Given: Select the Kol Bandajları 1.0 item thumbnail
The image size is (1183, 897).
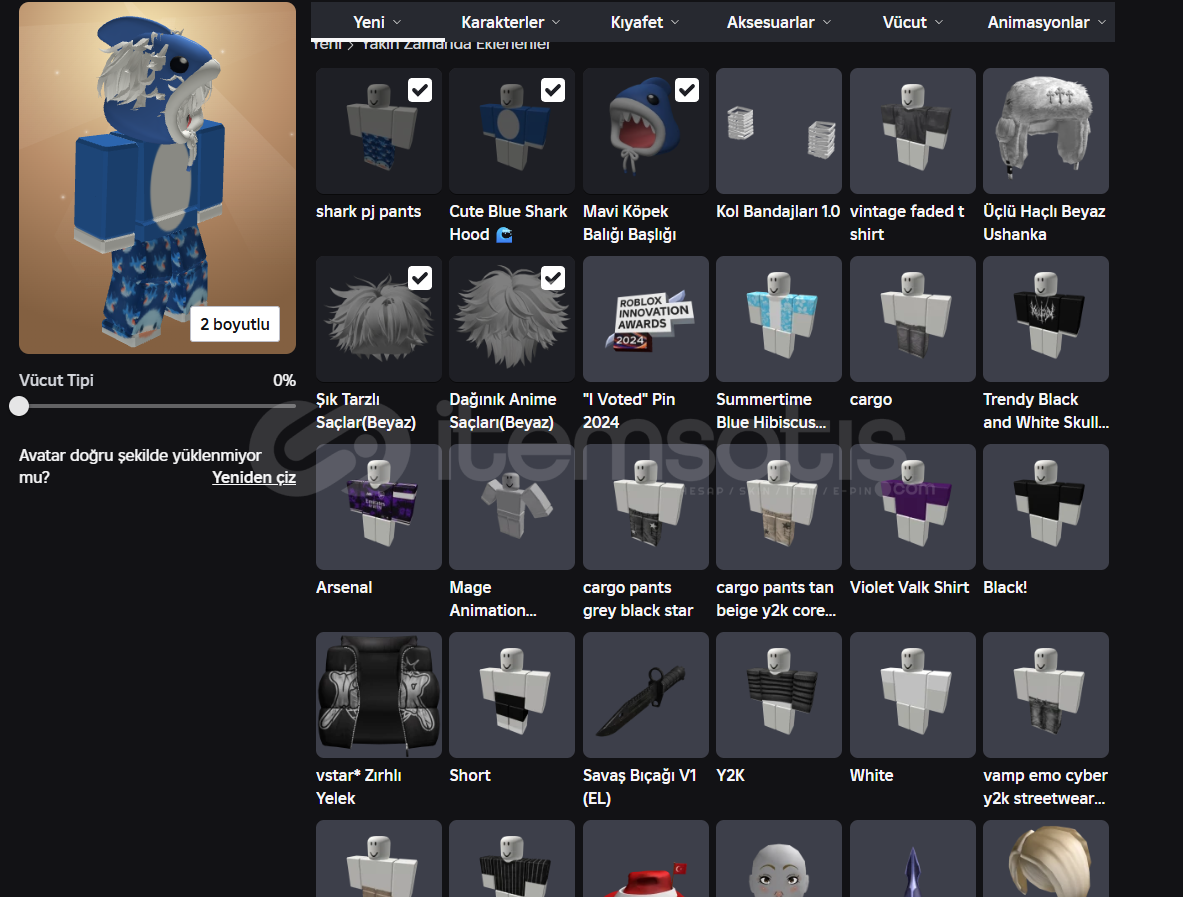Looking at the screenshot, I should (x=779, y=131).
